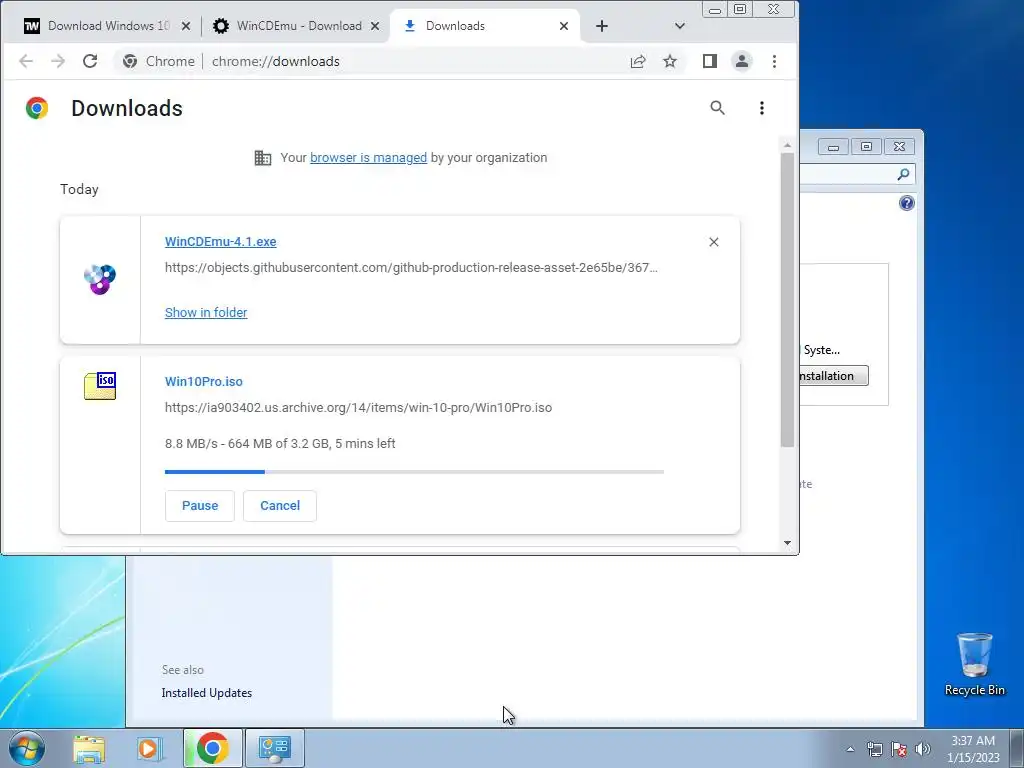Open Installed Updates in background window

click(207, 694)
